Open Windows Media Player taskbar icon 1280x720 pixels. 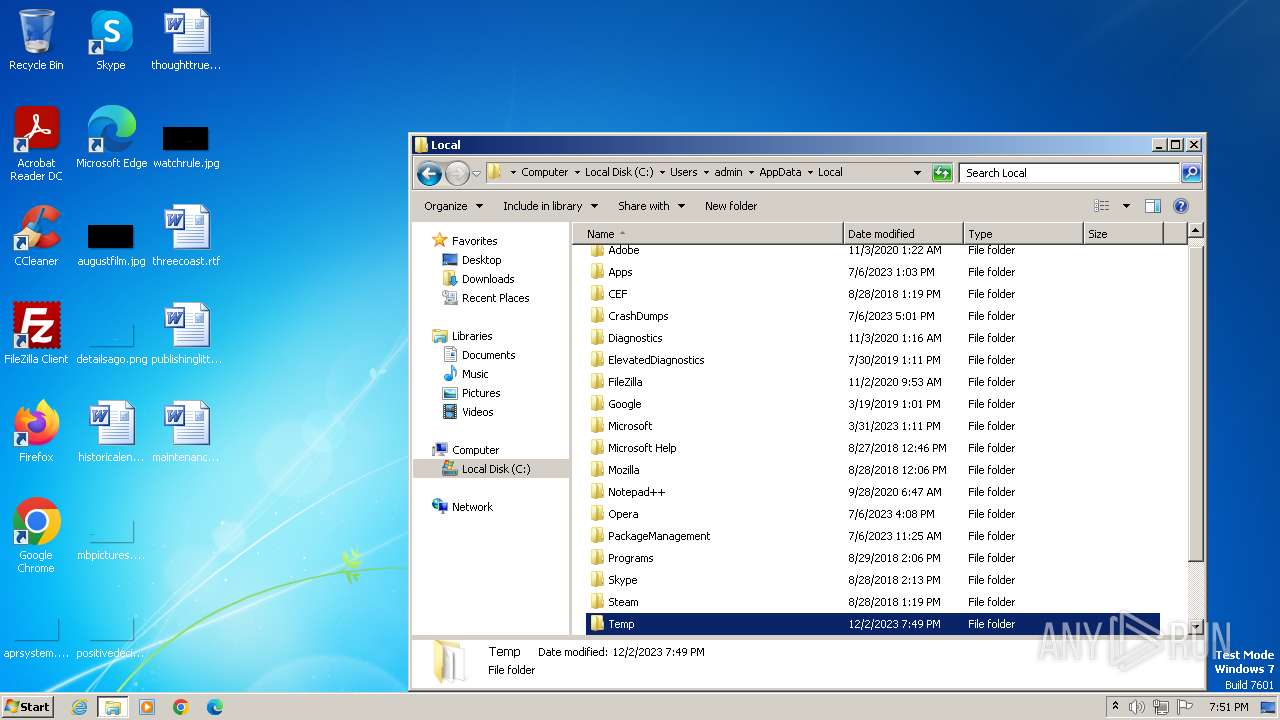tap(147, 707)
